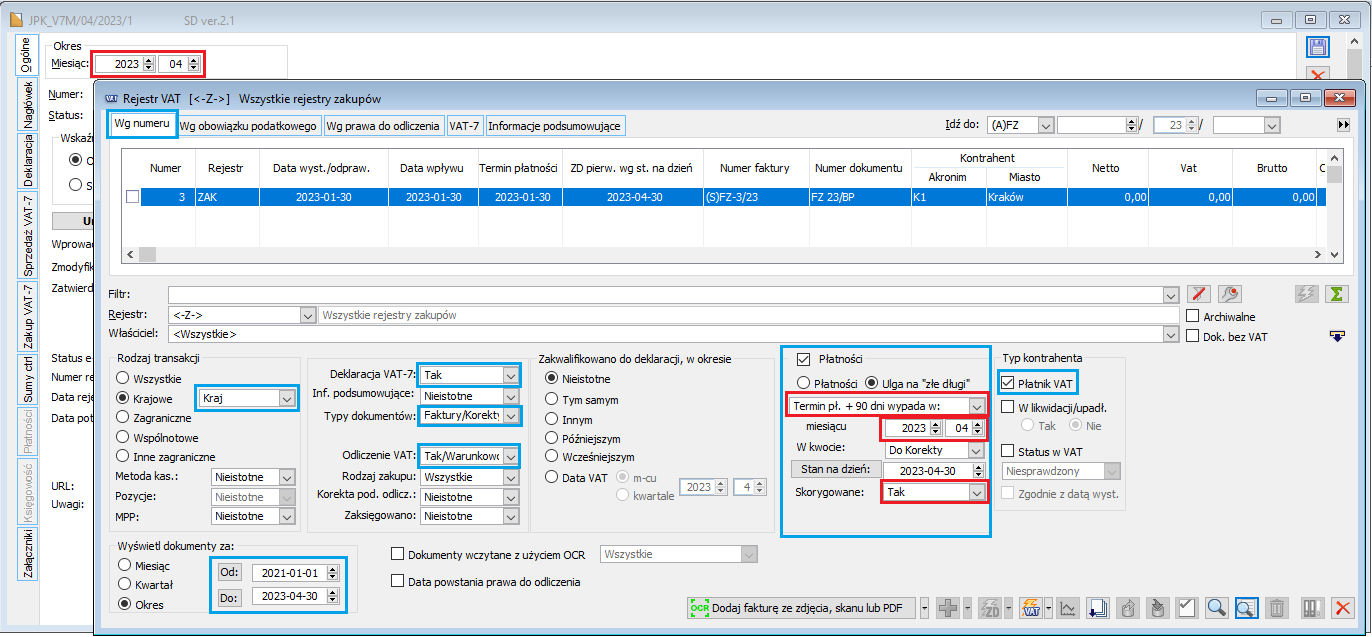
Task: Select the Wszystkie transaction type radio
Action: [x=123, y=378]
